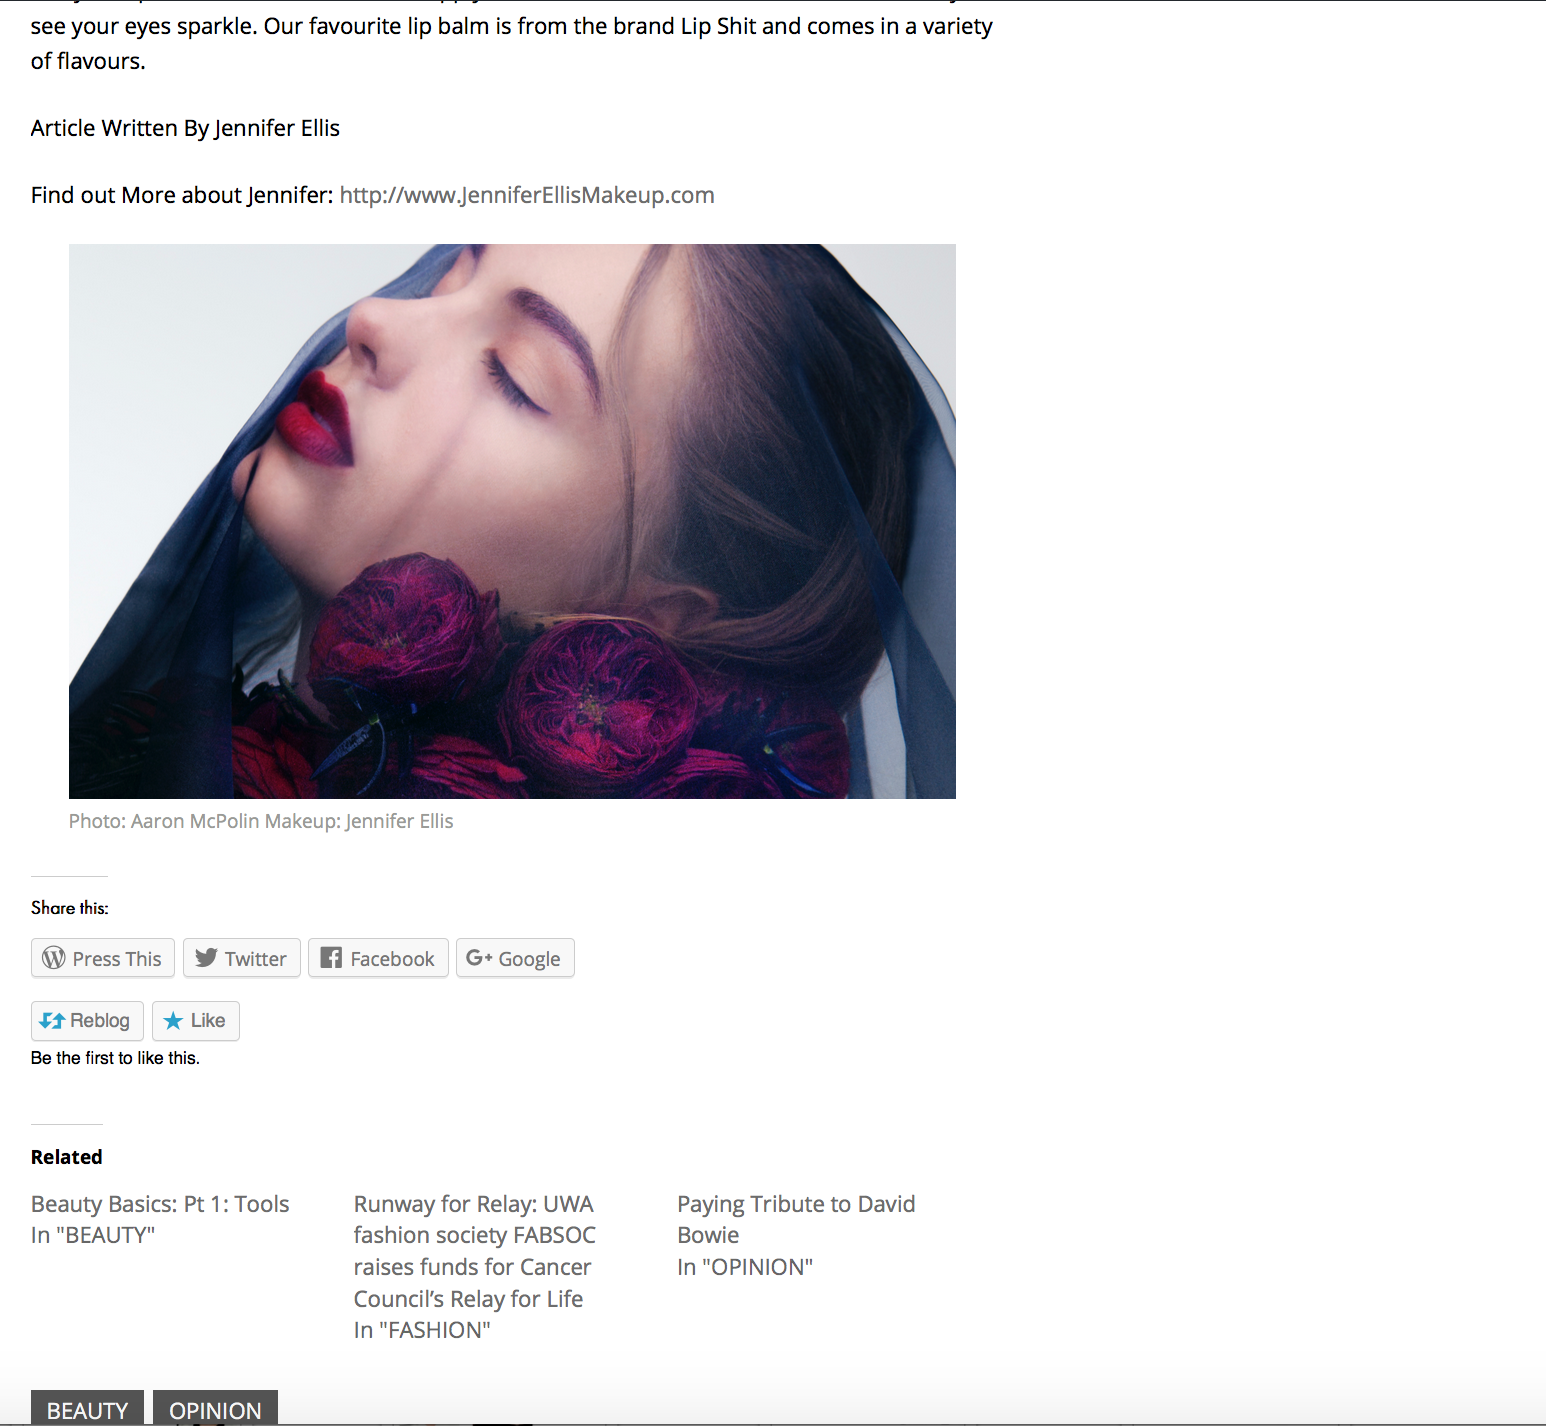Image resolution: width=1546 pixels, height=1426 pixels.
Task: Share the article on Google
Action: coord(515,958)
